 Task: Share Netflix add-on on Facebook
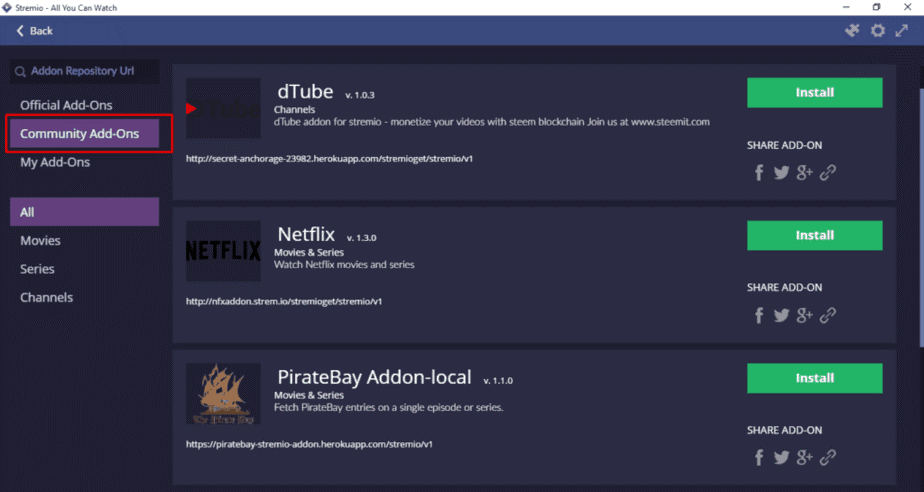[x=759, y=315]
